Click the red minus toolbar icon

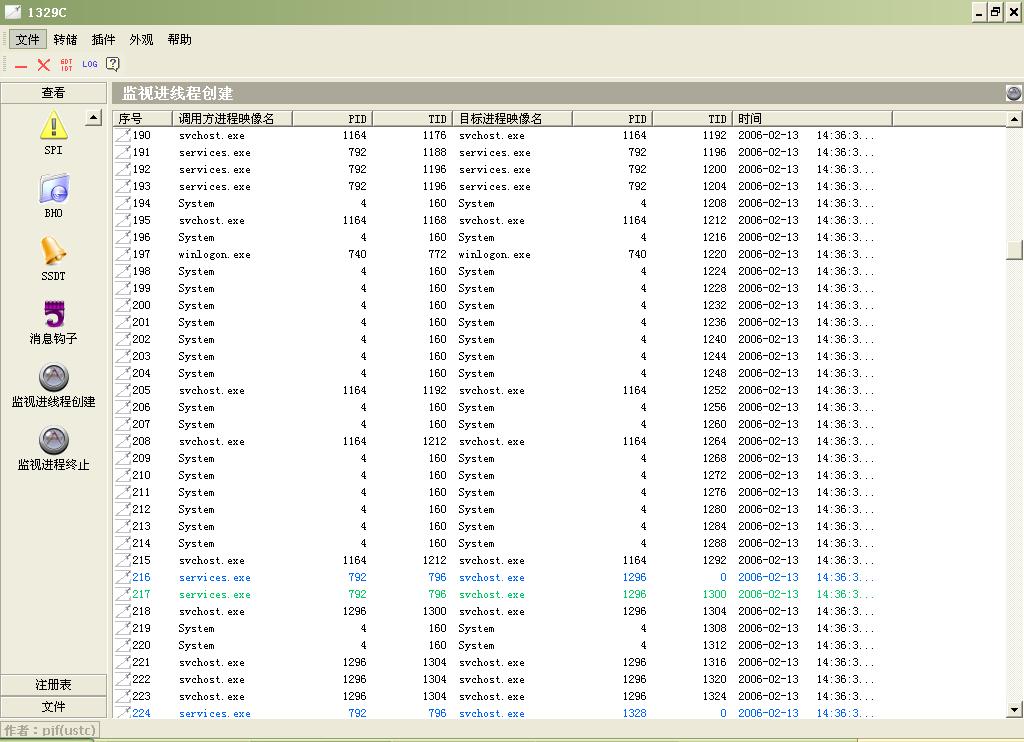click(x=21, y=65)
